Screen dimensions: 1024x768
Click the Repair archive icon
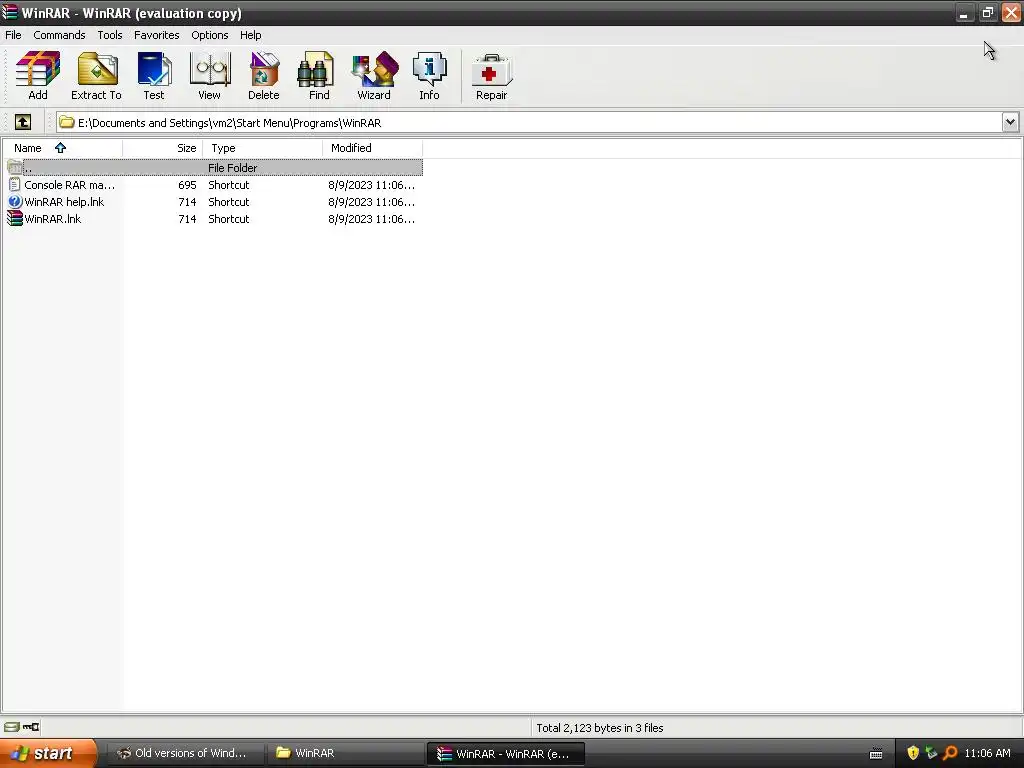[x=492, y=71]
